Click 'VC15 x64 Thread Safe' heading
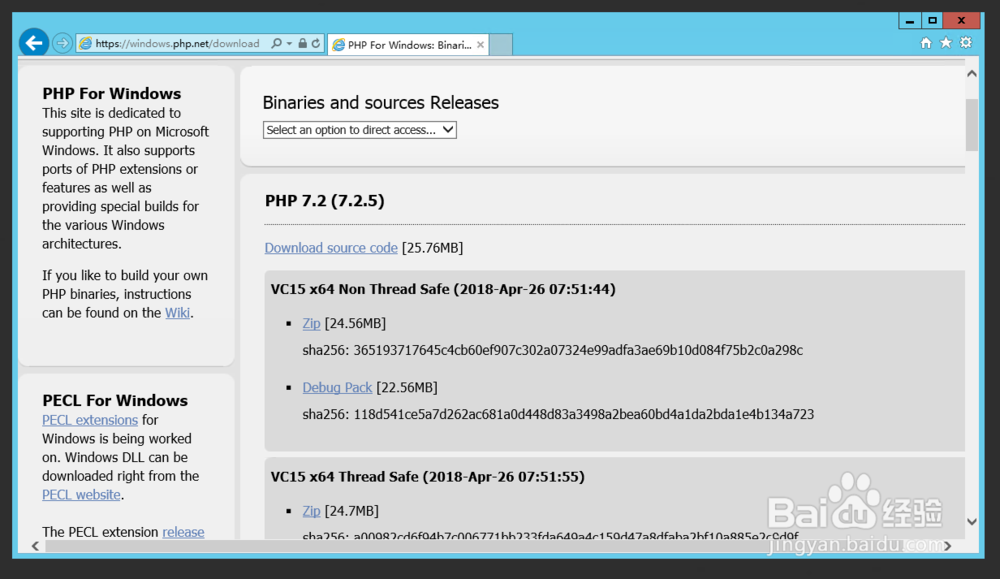 427,476
